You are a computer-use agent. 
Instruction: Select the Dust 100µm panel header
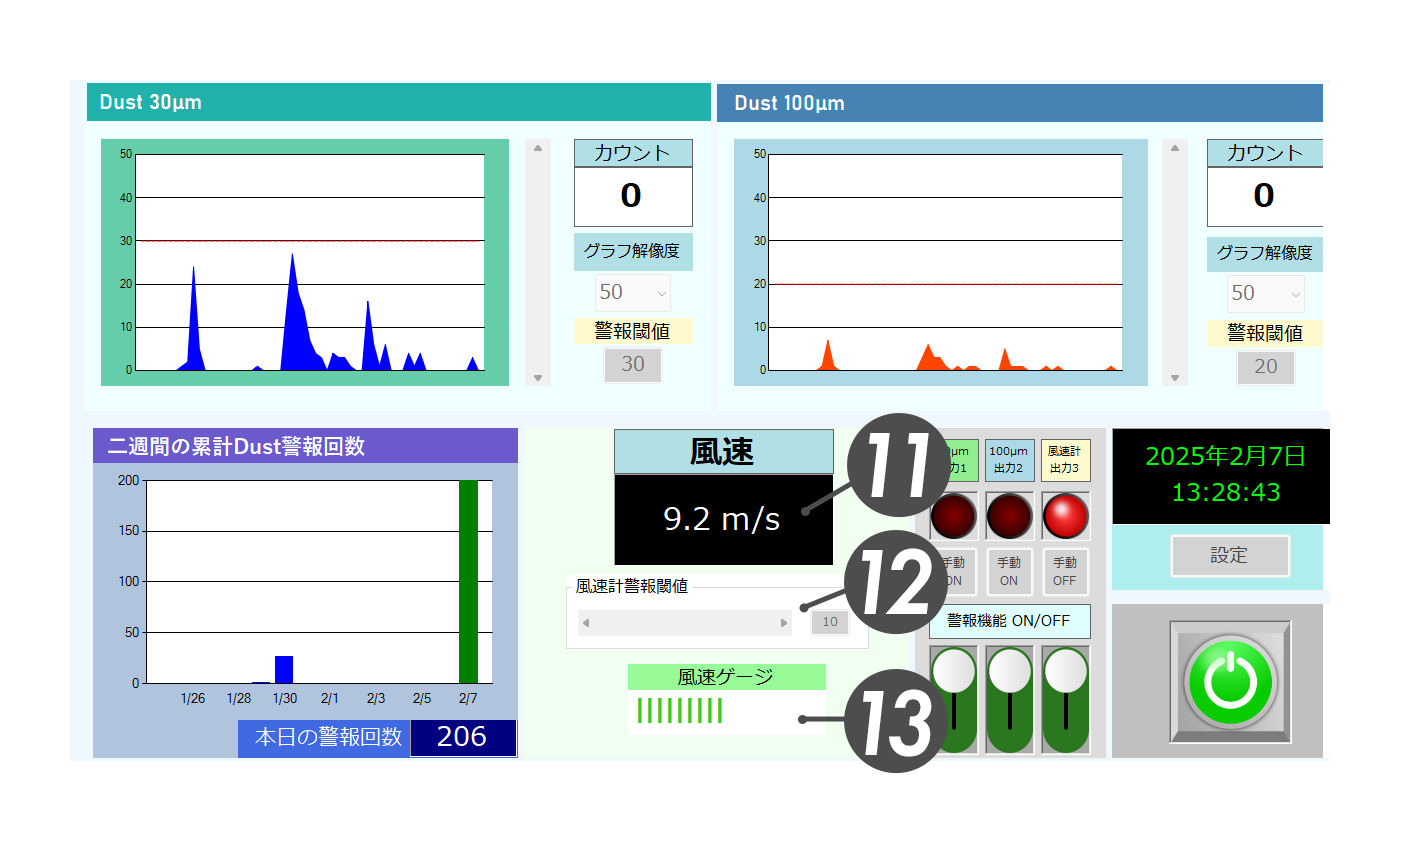tap(1018, 103)
